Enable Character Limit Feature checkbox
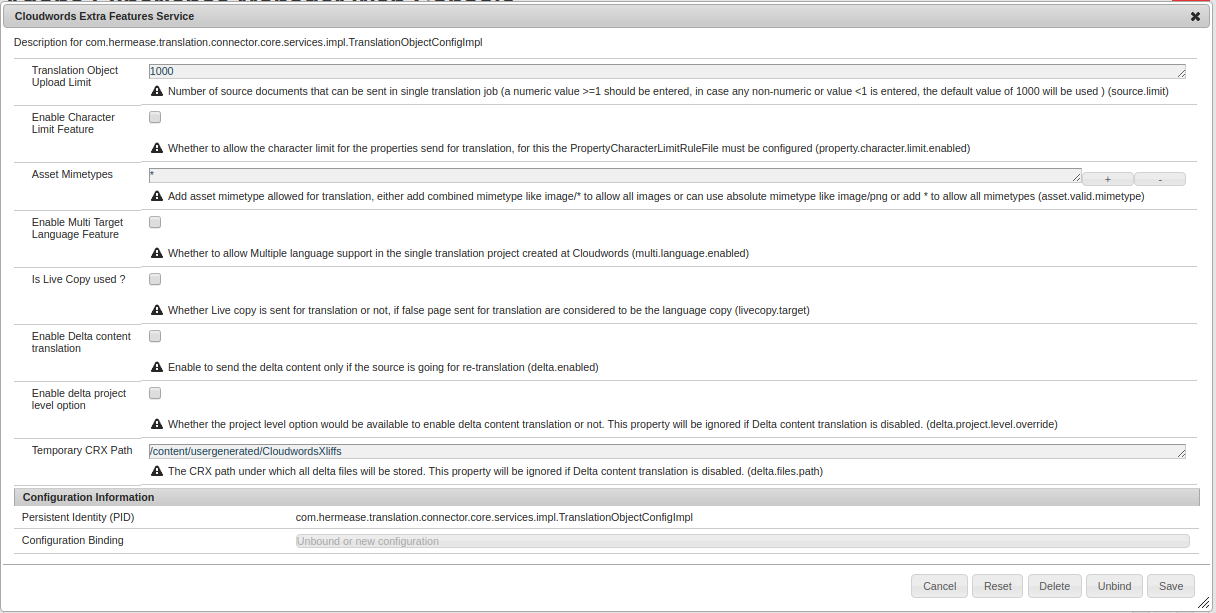 155,117
